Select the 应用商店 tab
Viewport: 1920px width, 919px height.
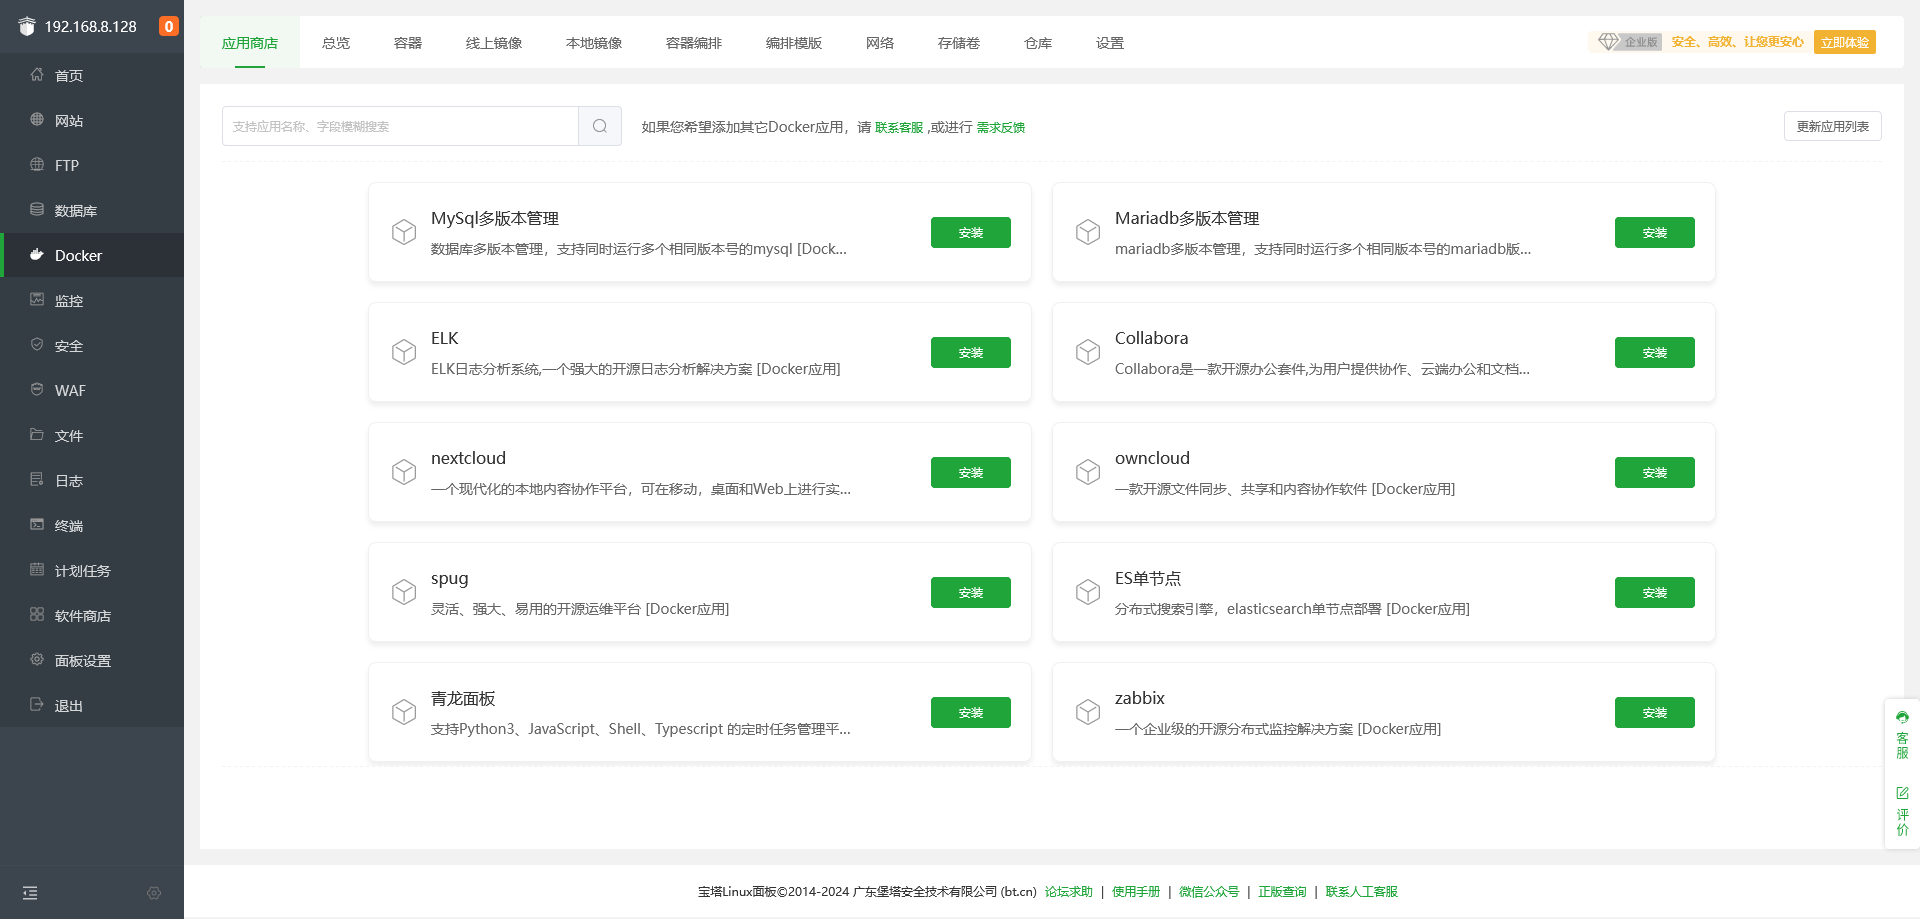click(250, 43)
